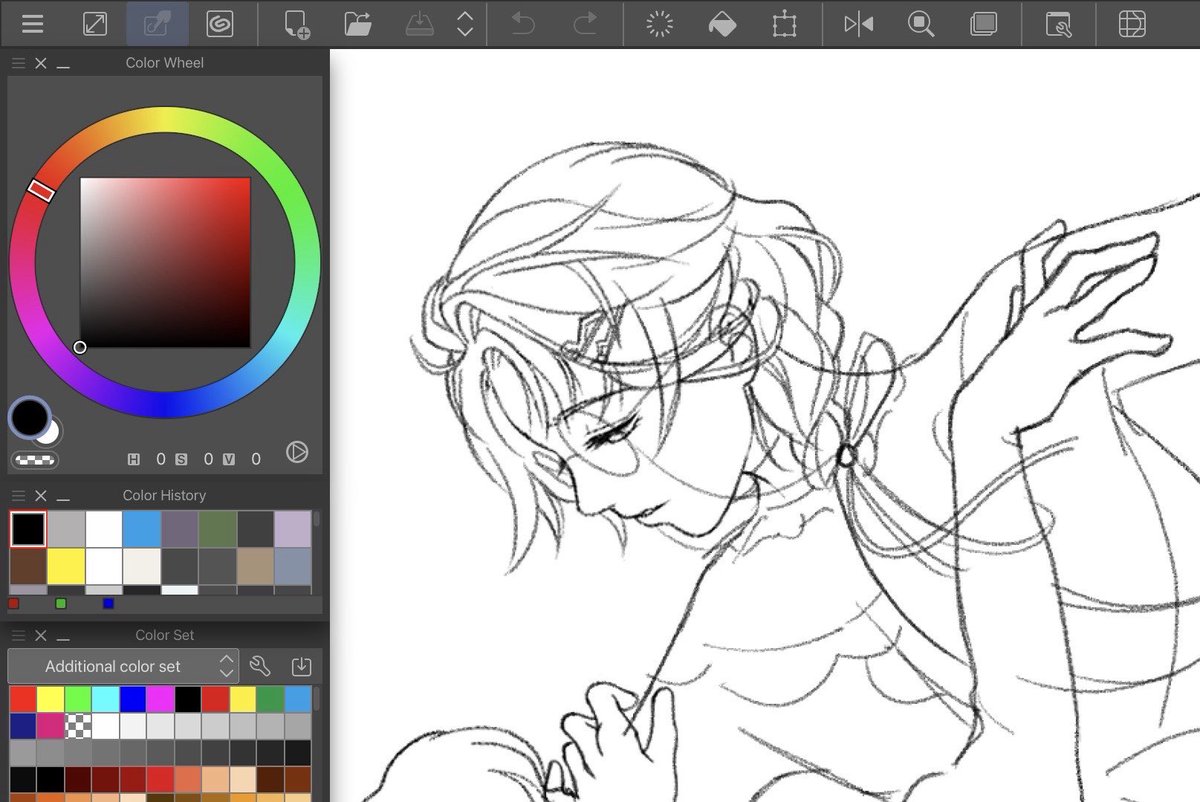Save the current canvas

(420, 24)
